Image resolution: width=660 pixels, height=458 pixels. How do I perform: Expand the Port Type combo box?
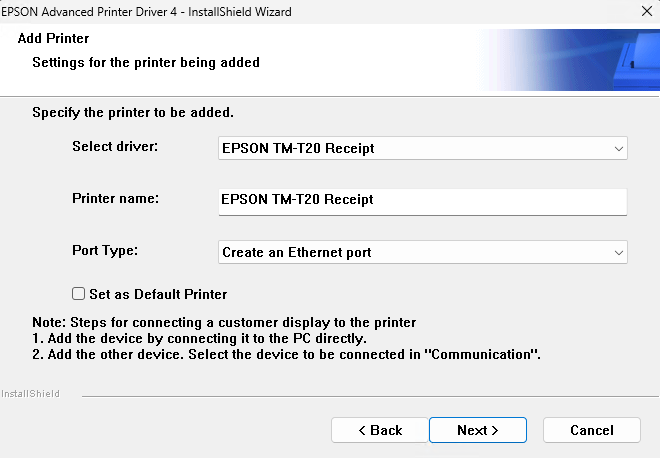[x=423, y=252]
